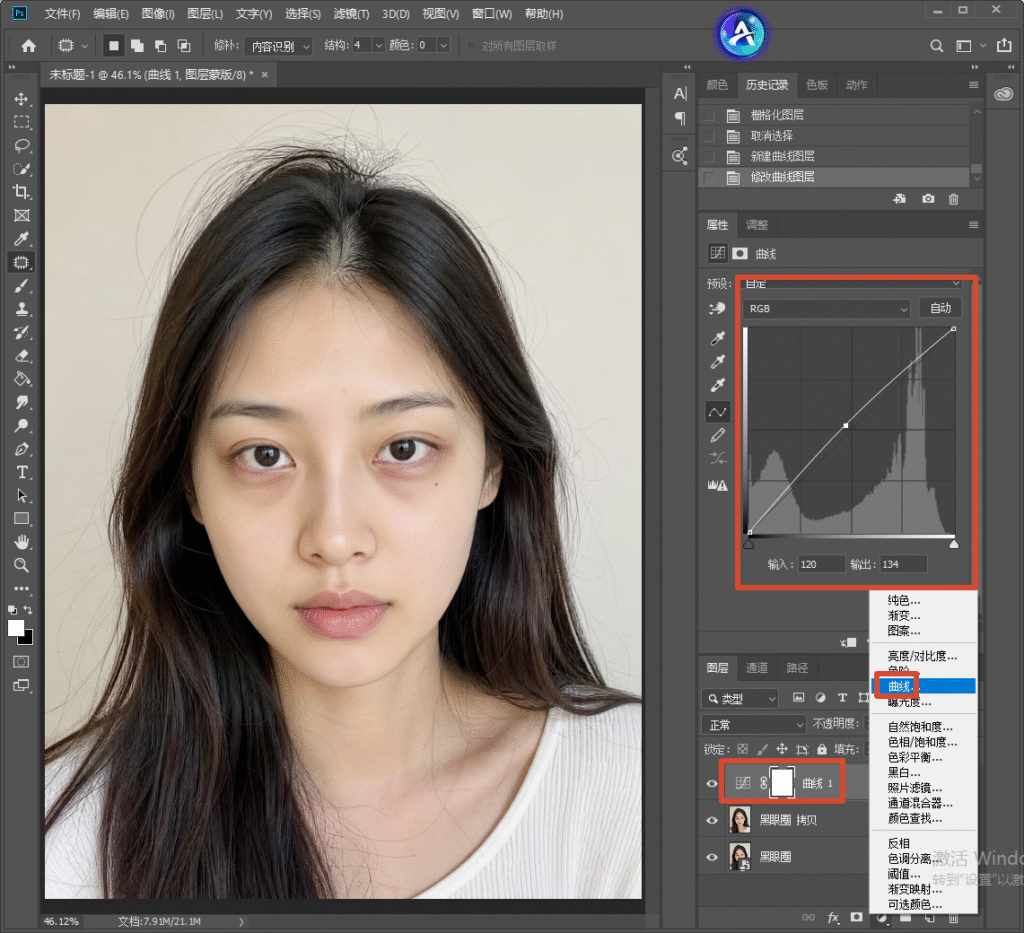Choose 亮度/对比度 from the popup list
Viewport: 1024px width, 933px height.
(x=923, y=656)
